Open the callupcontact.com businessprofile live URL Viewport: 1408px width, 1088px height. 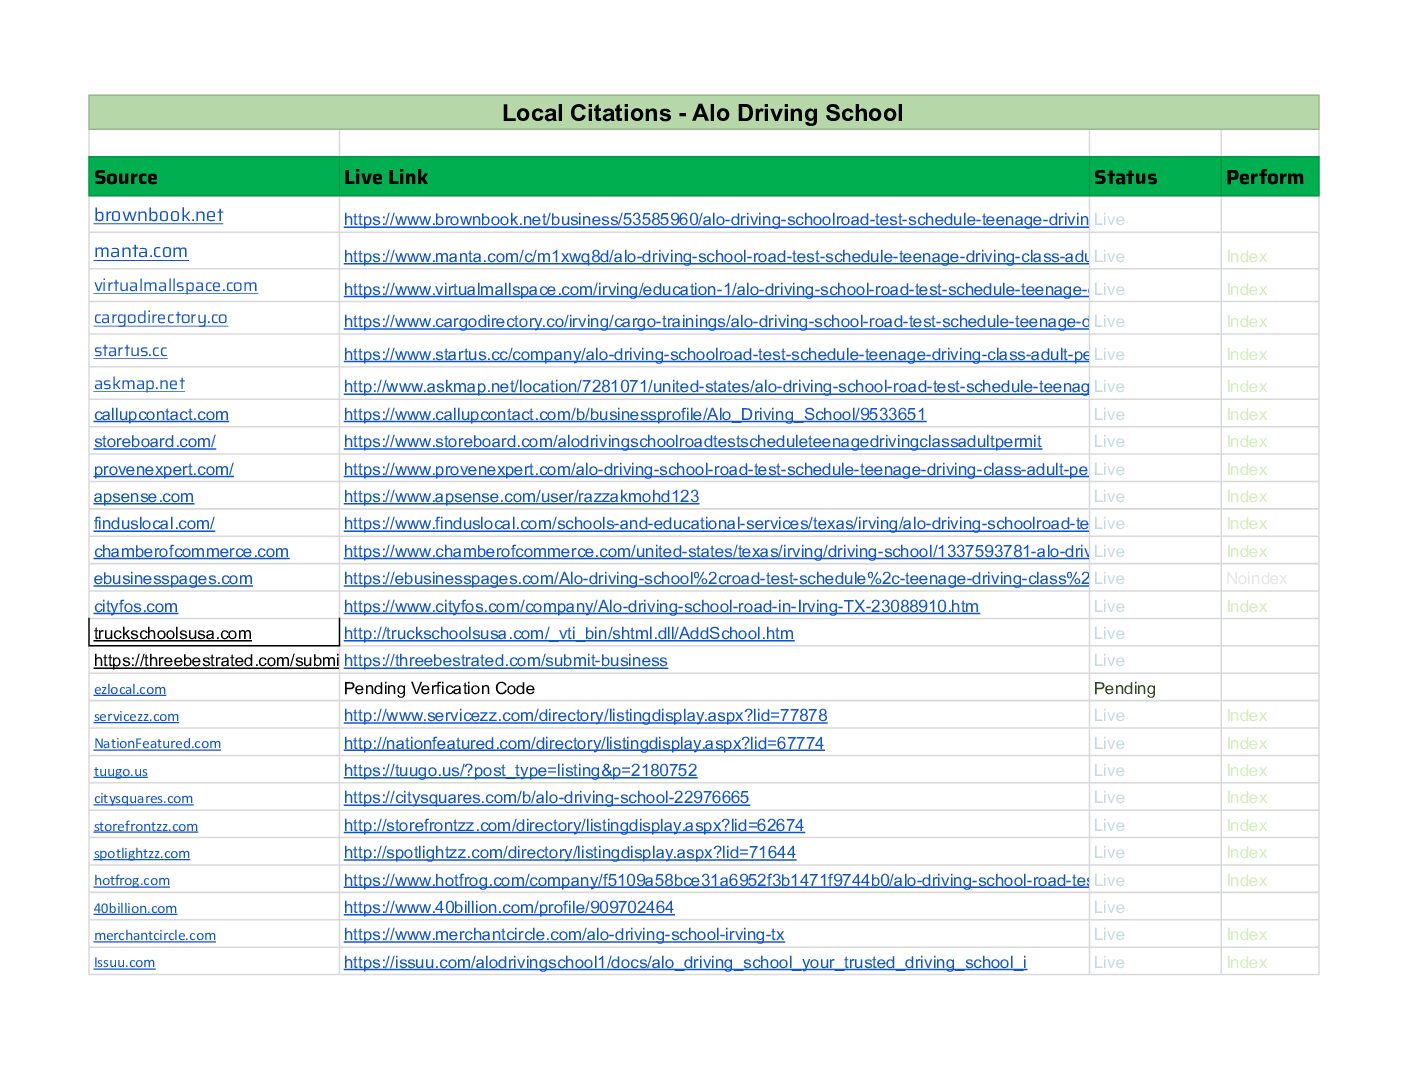click(635, 414)
